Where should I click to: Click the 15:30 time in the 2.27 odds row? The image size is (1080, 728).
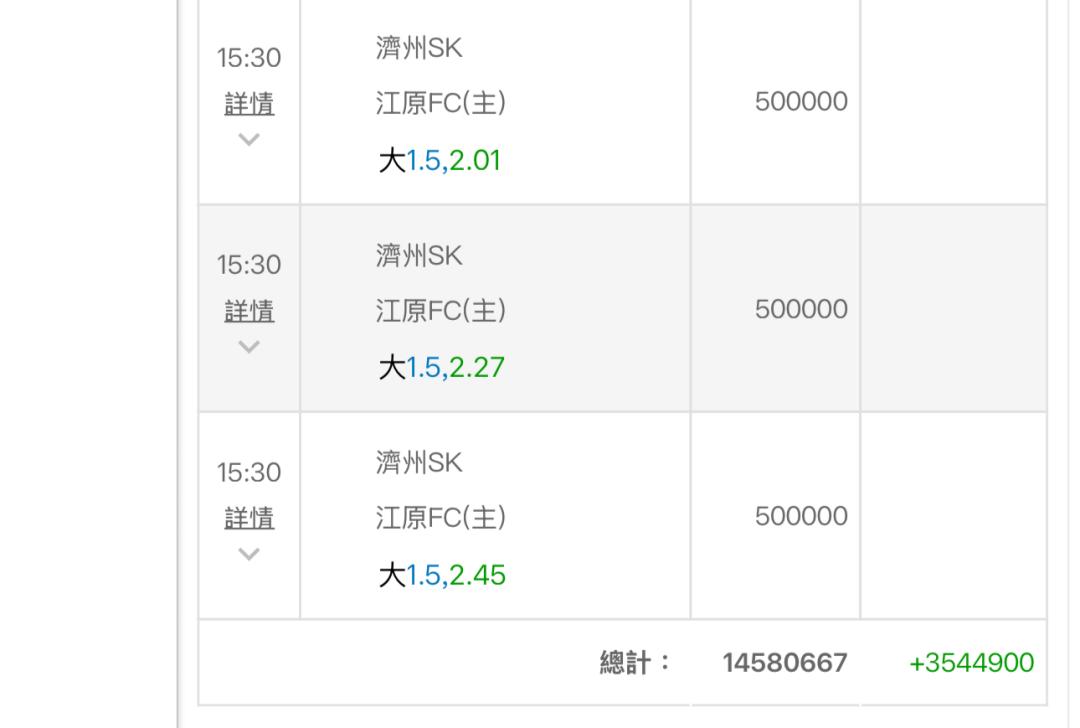click(249, 265)
